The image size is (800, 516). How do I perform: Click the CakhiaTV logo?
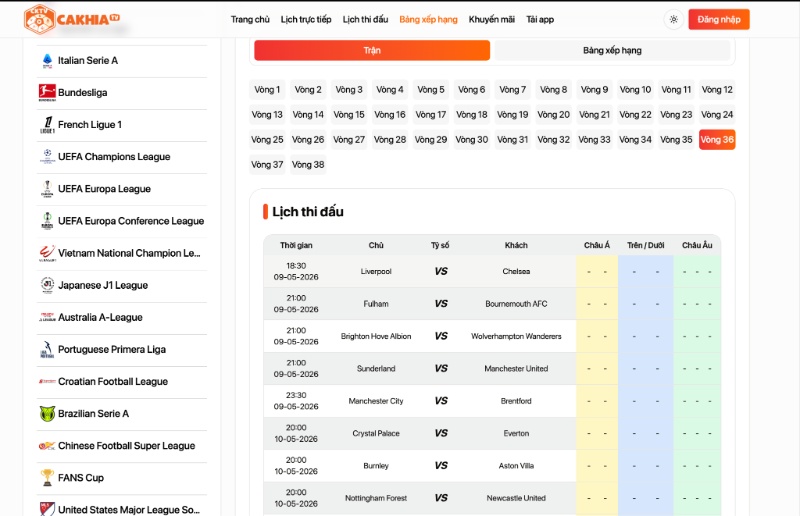(x=72, y=19)
